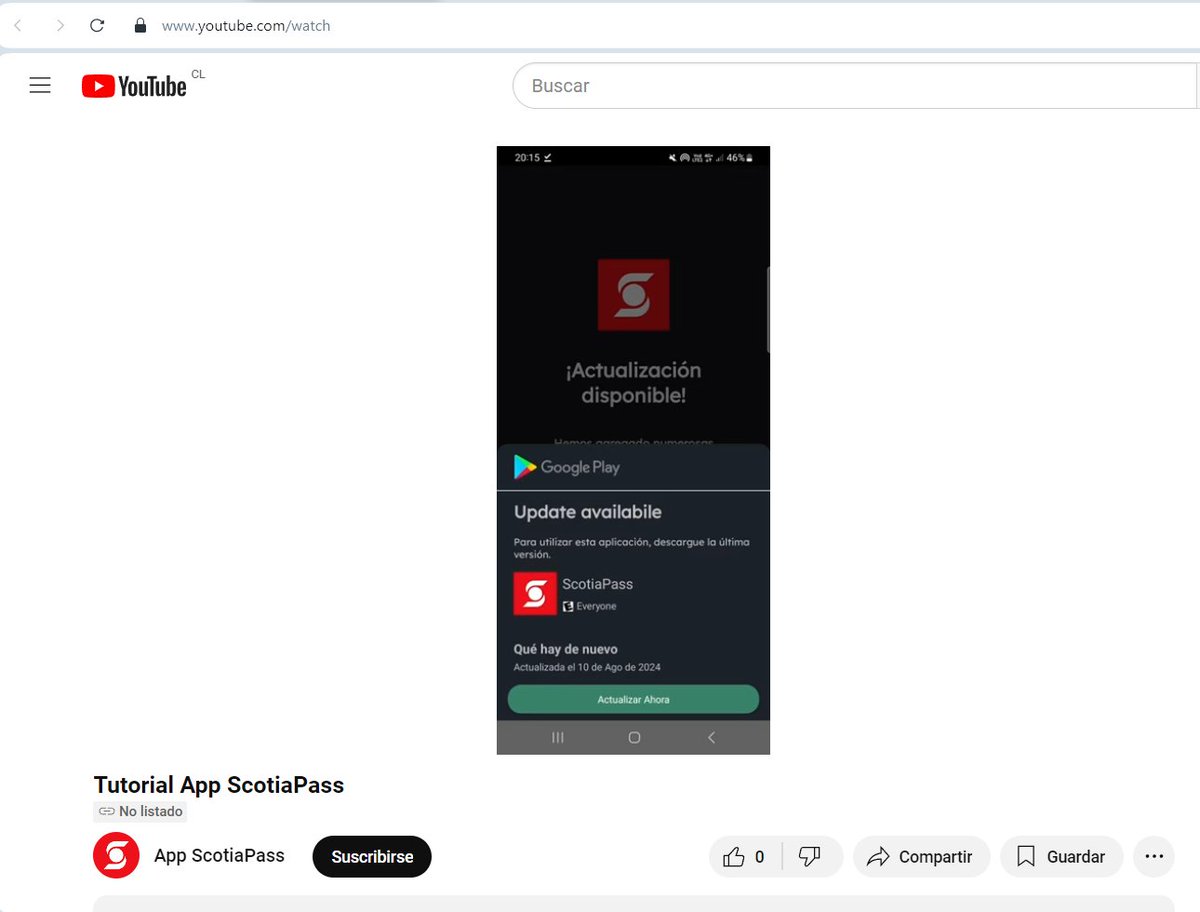Click the Actualizada el 10 de Ago de 2024 text
The height and width of the screenshot is (912, 1200).
(x=587, y=667)
